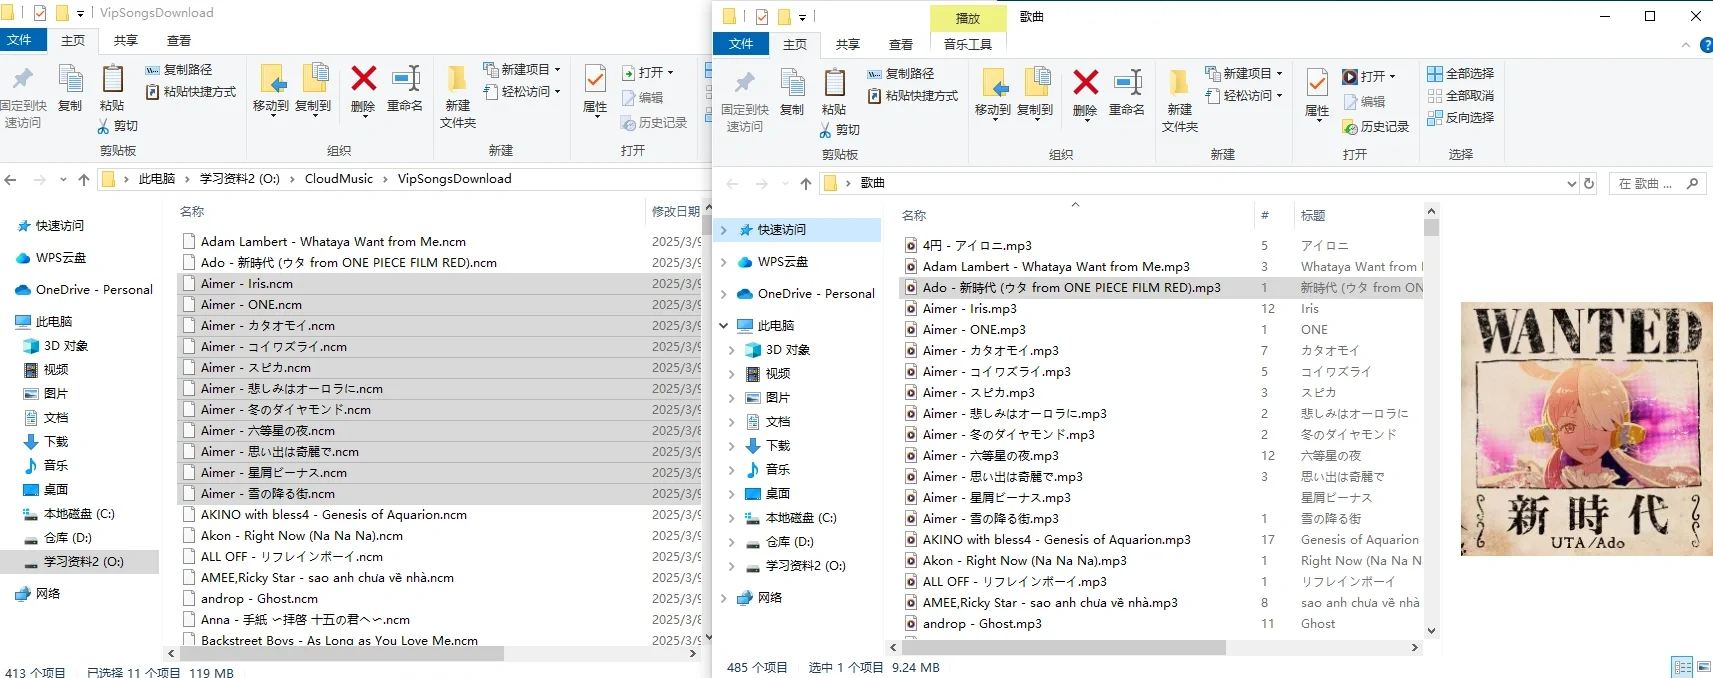Viewport: 1713px width, 678px height.
Task: Collapse 此电脑 tree node in 歌曲 window
Action: [724, 326]
